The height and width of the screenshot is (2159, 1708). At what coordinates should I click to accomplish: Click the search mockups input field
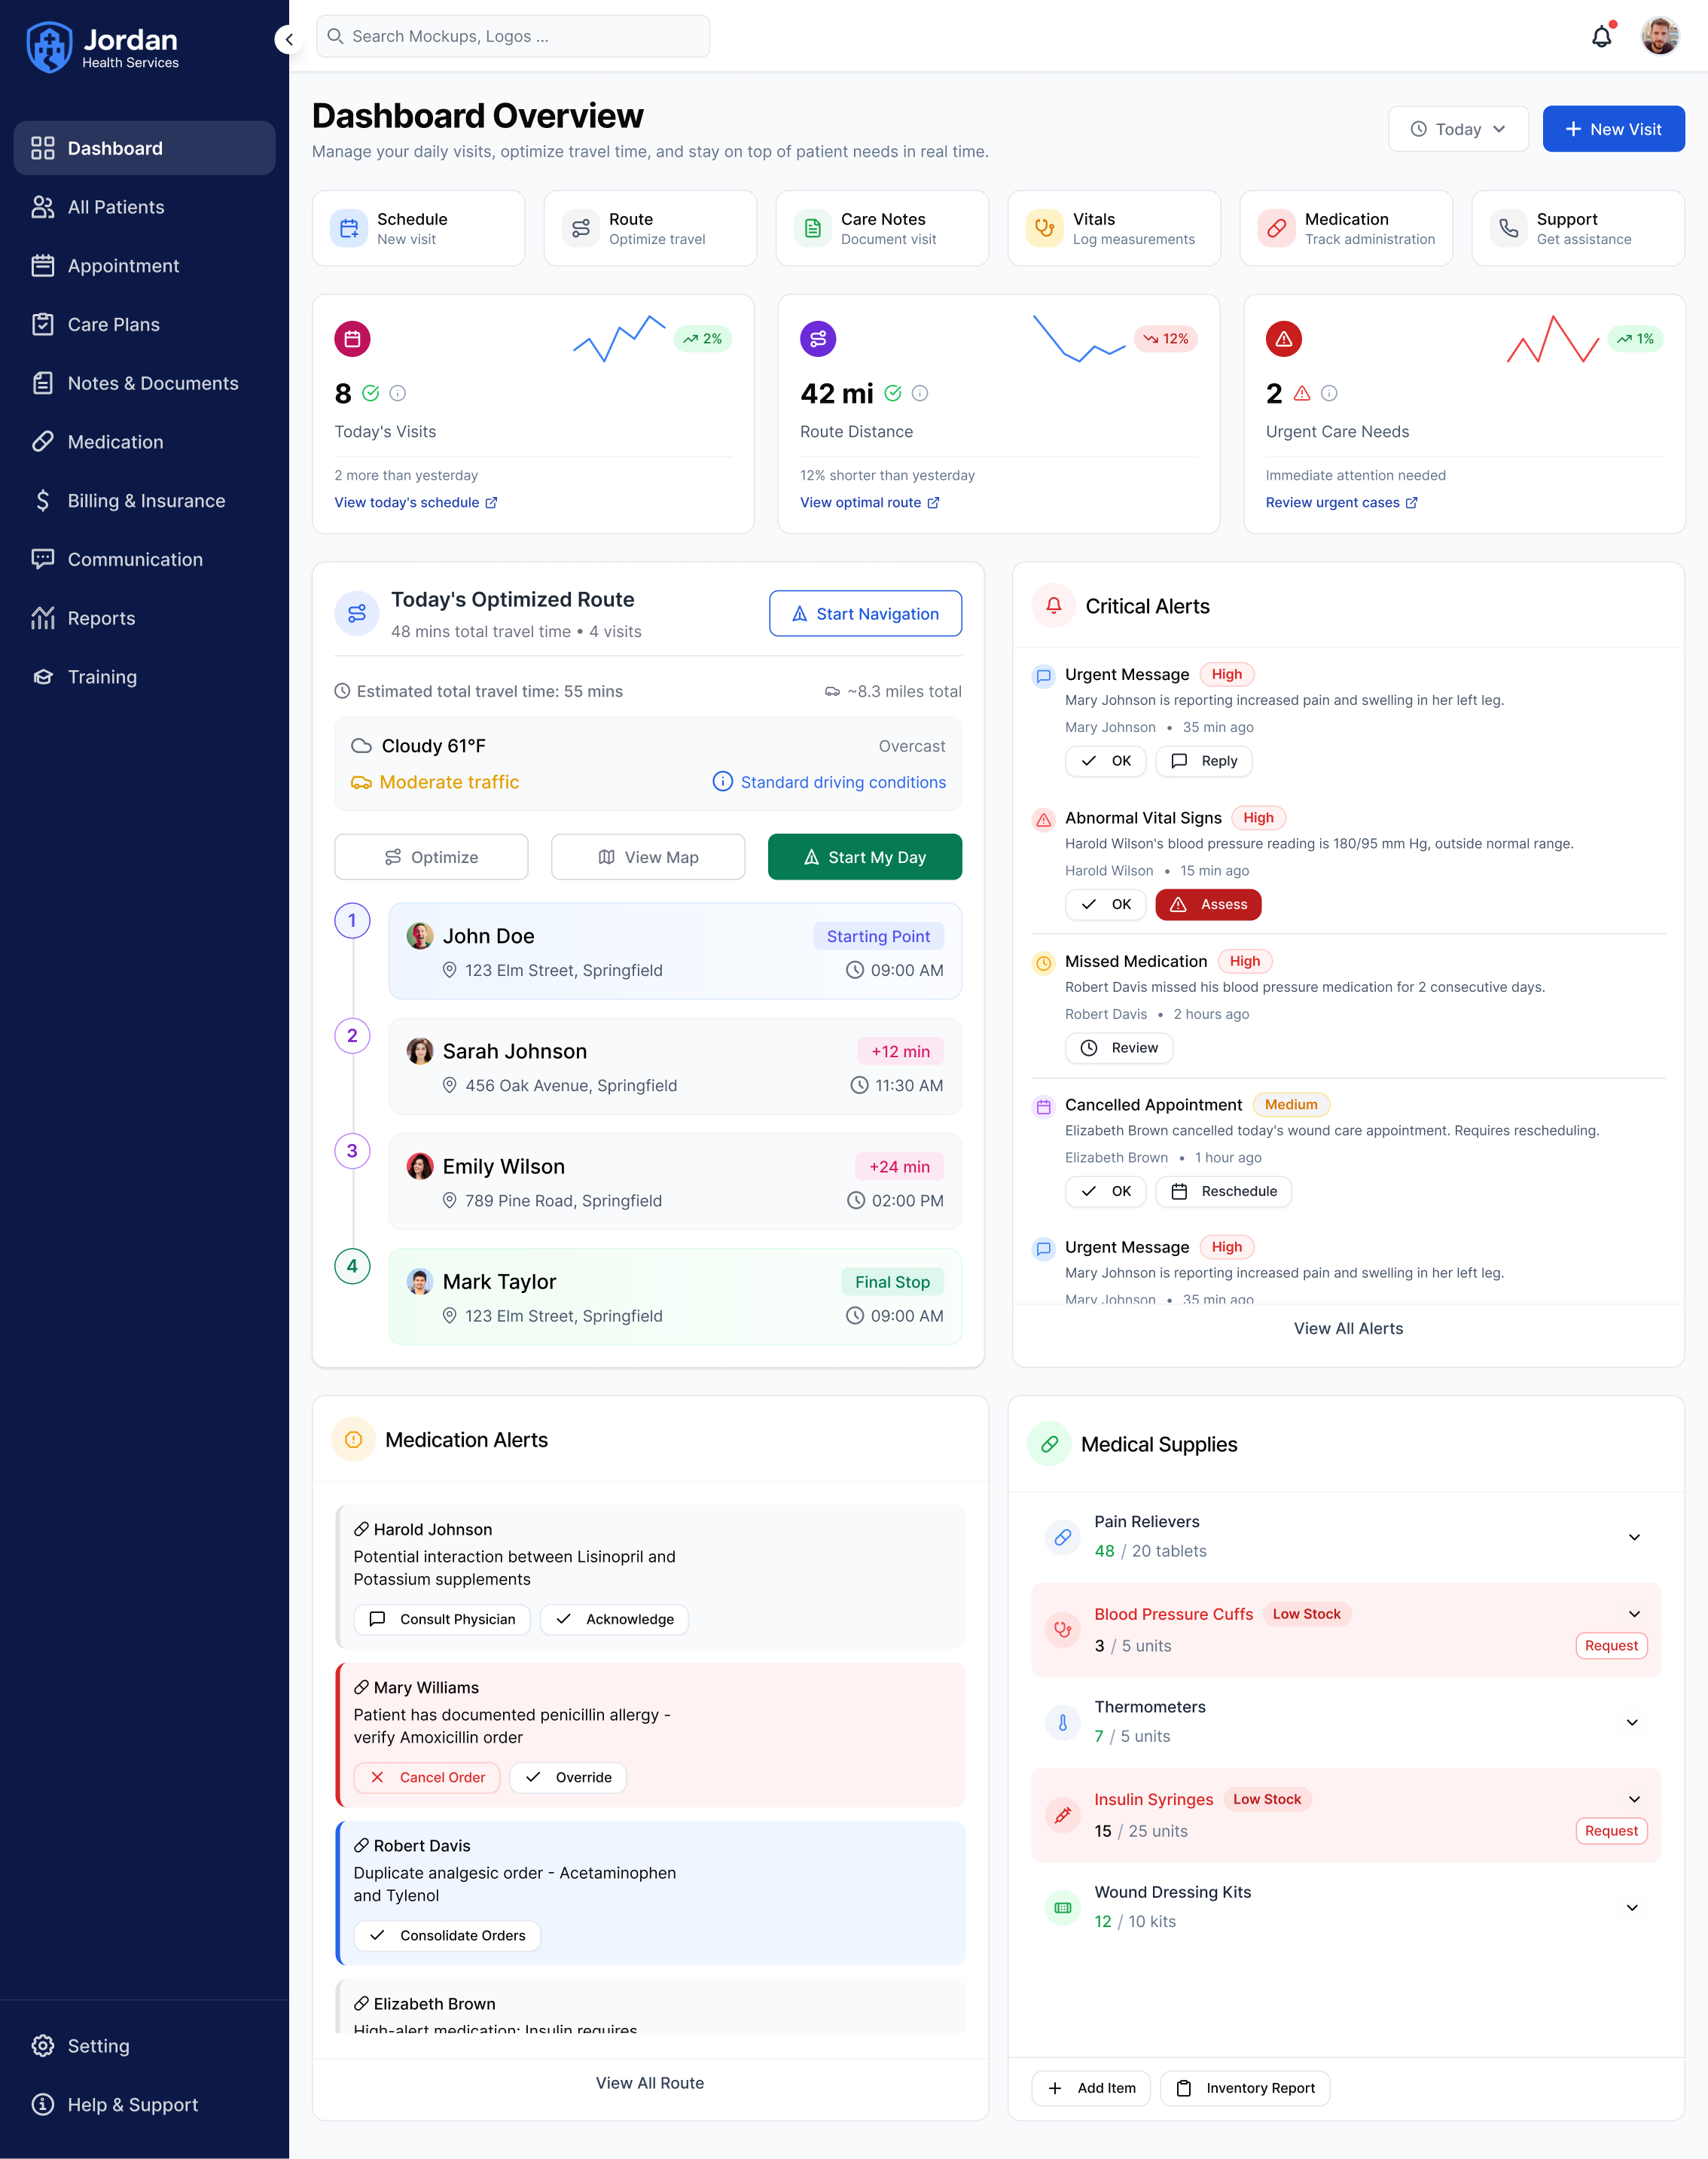(513, 36)
